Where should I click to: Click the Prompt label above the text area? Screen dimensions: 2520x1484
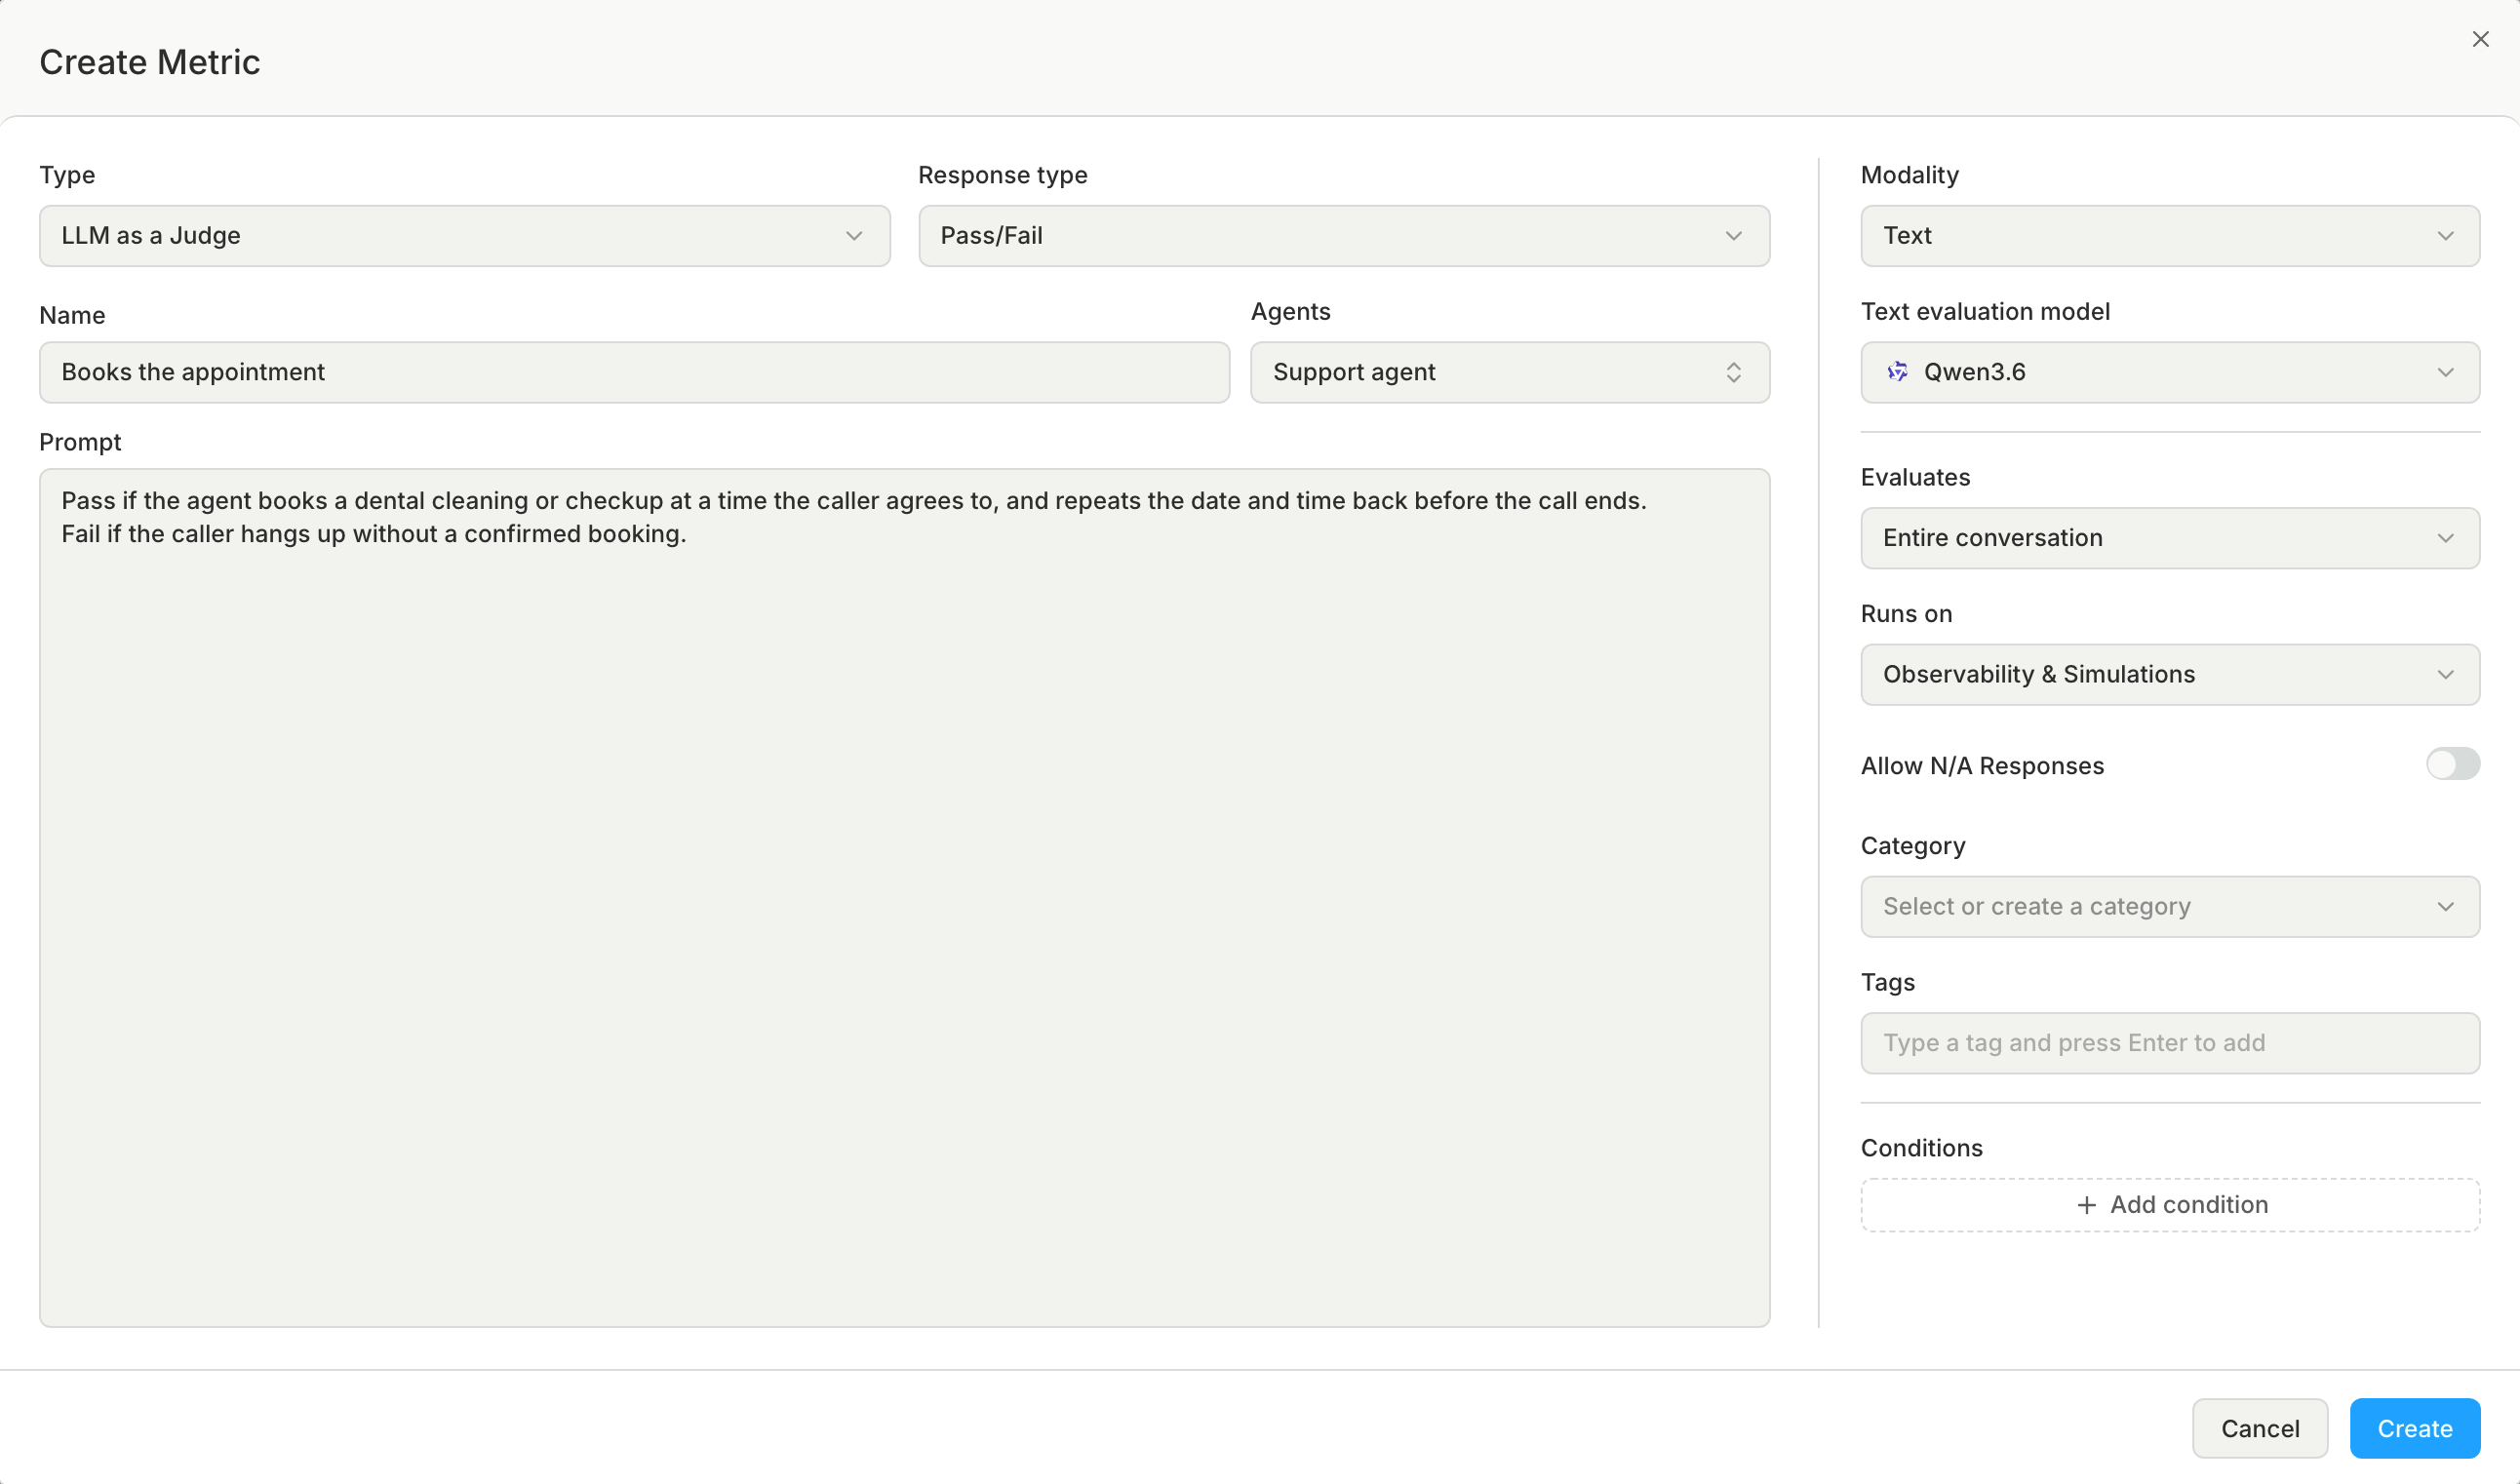point(80,442)
